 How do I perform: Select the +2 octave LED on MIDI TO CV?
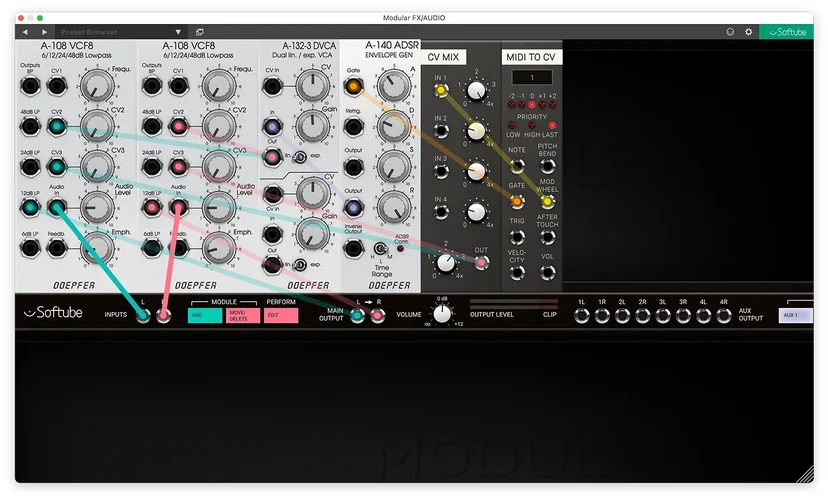coord(552,105)
